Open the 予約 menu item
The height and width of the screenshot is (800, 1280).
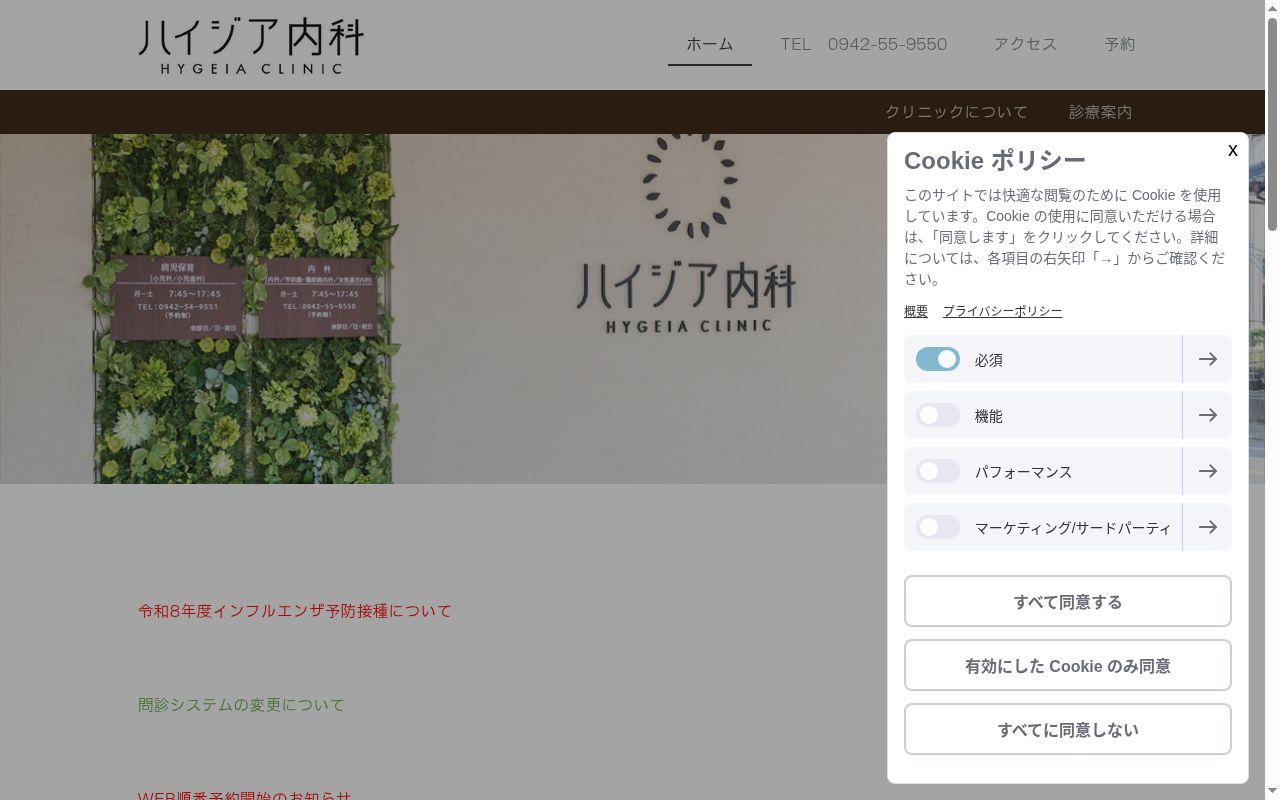(x=1120, y=44)
